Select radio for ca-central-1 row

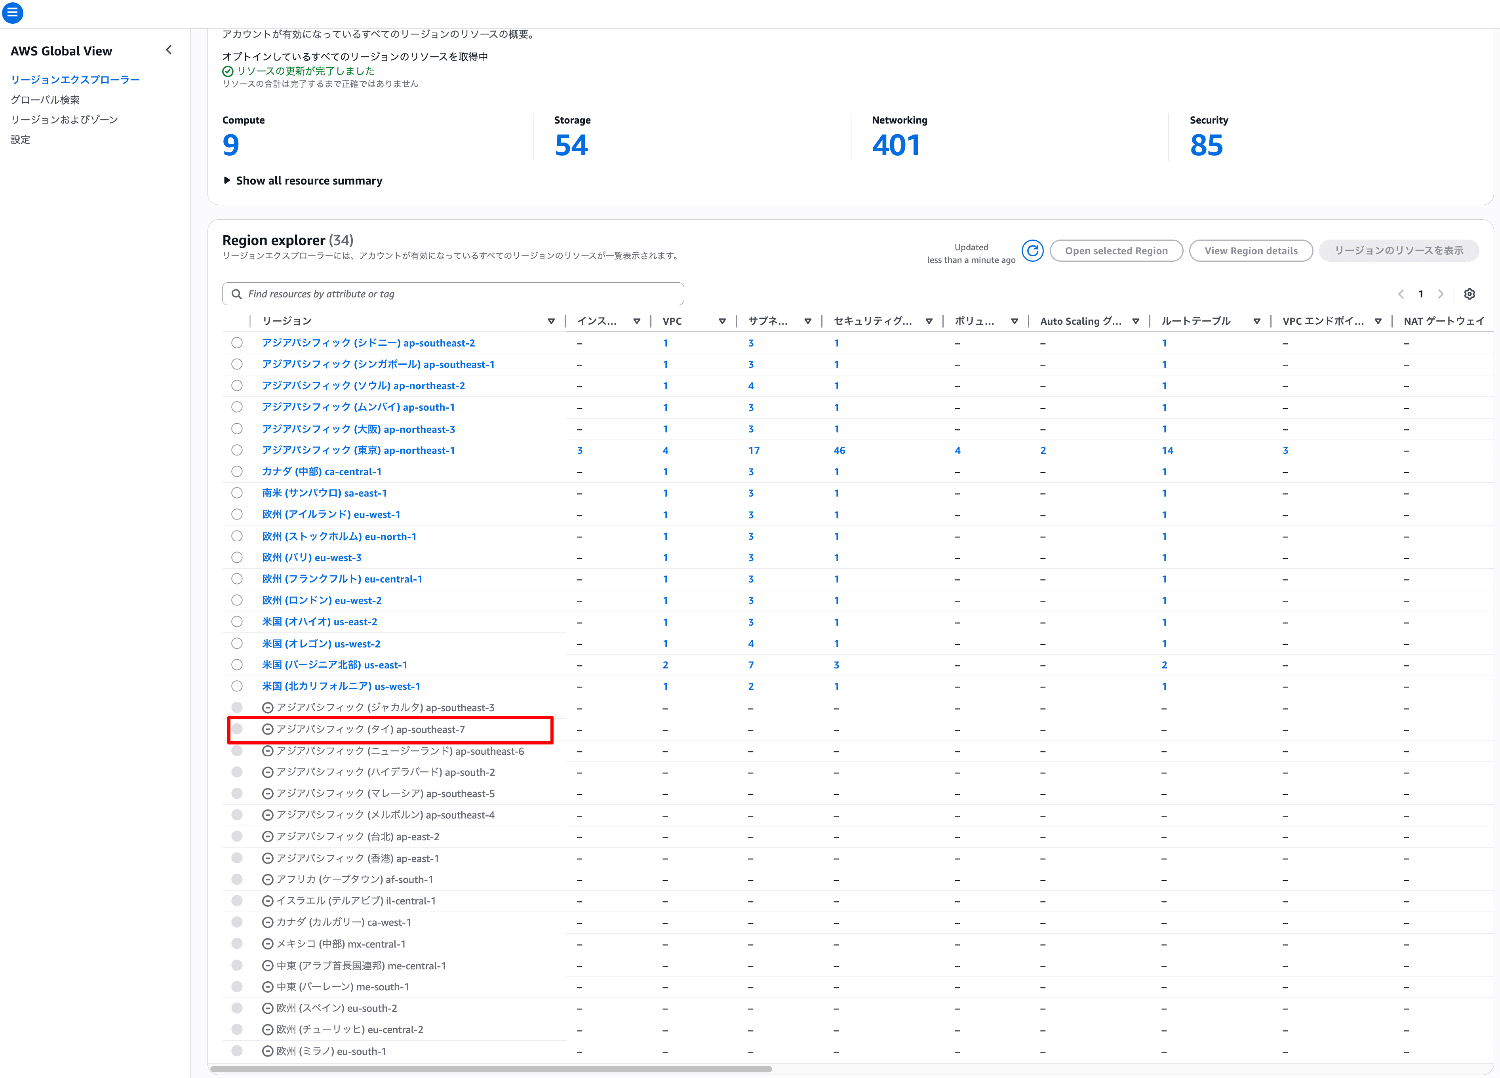tap(237, 472)
